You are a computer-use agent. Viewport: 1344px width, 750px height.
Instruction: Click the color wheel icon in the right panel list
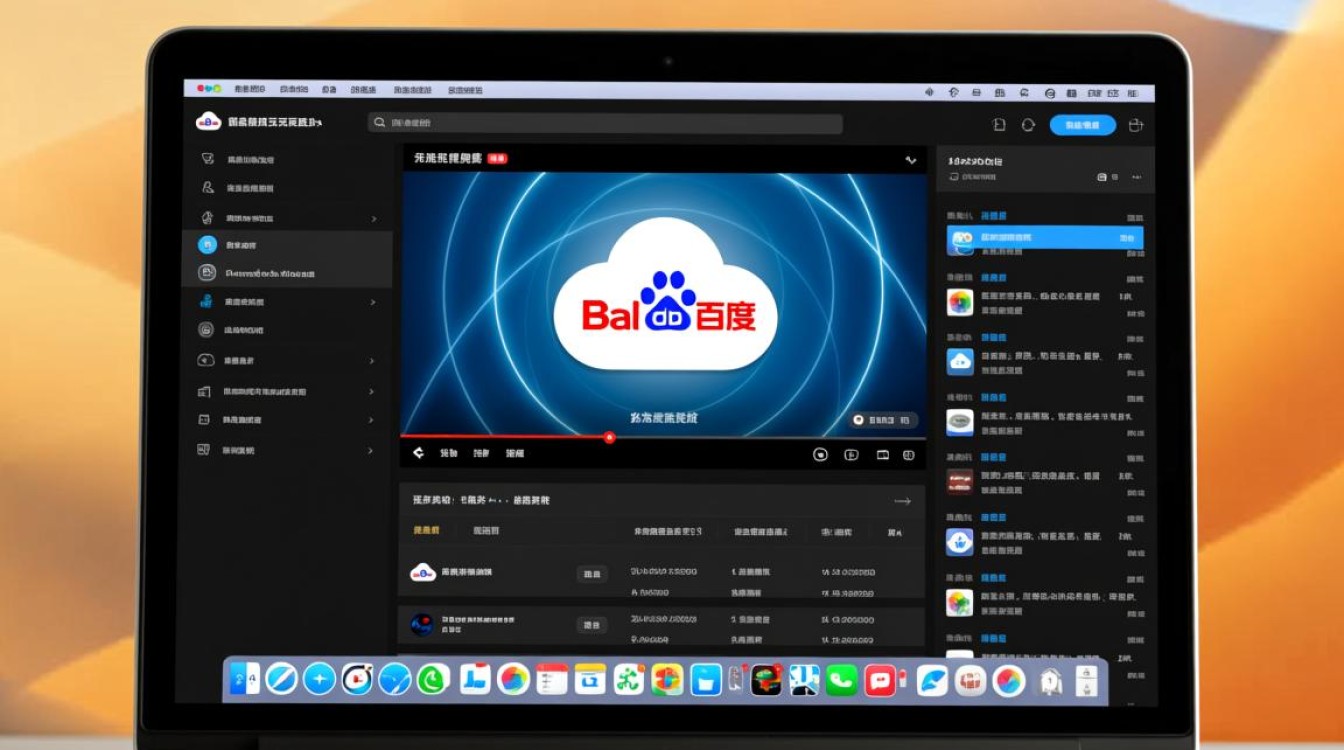960,302
